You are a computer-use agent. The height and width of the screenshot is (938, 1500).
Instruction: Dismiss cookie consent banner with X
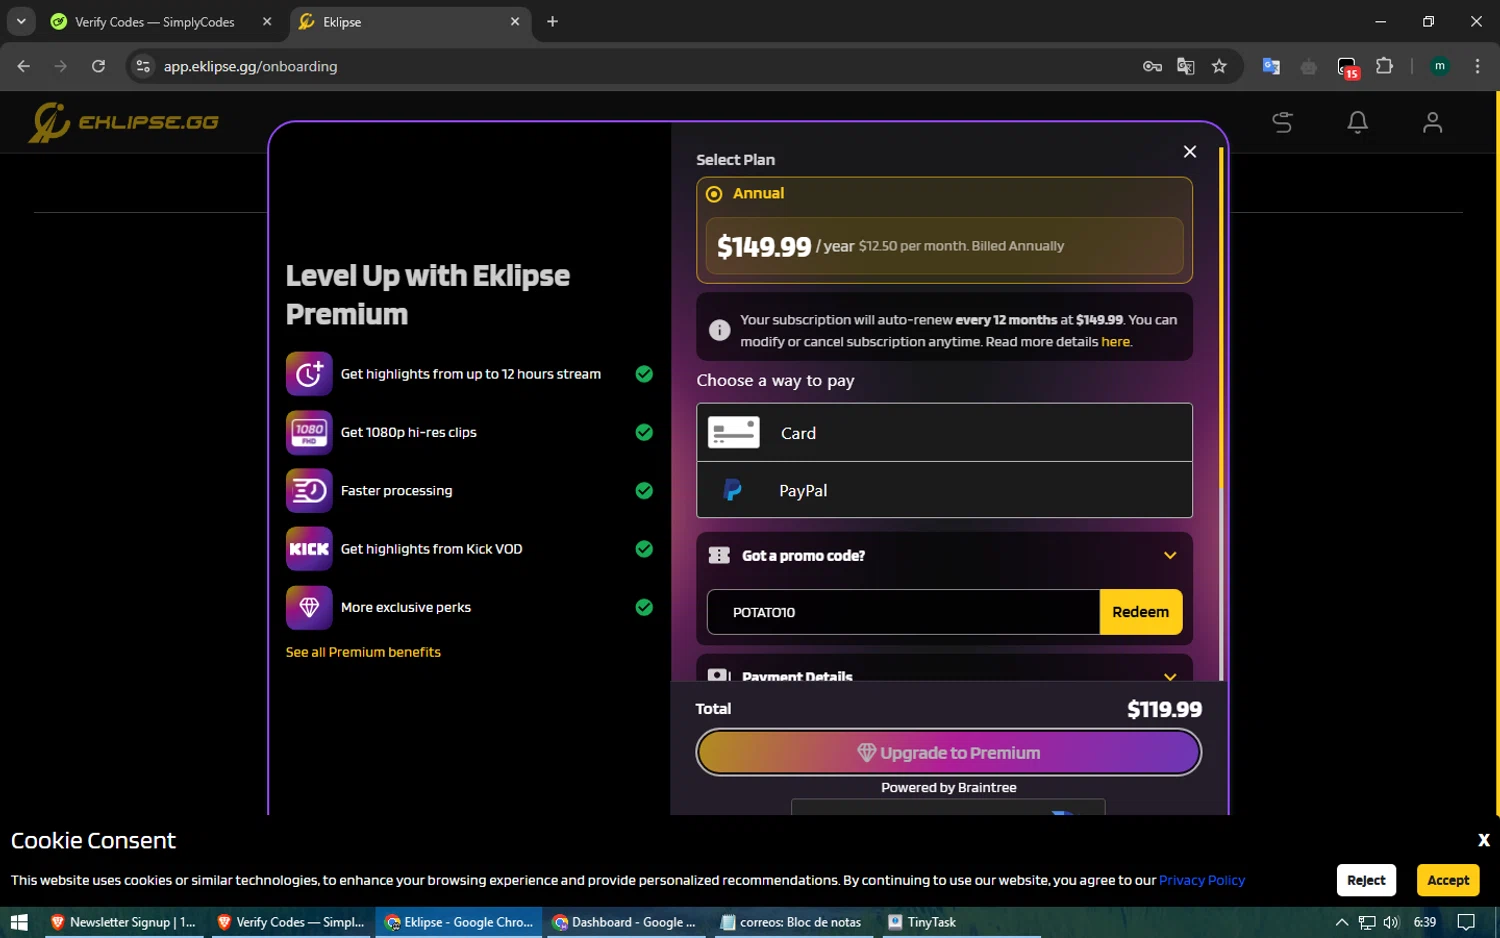pyautogui.click(x=1483, y=840)
